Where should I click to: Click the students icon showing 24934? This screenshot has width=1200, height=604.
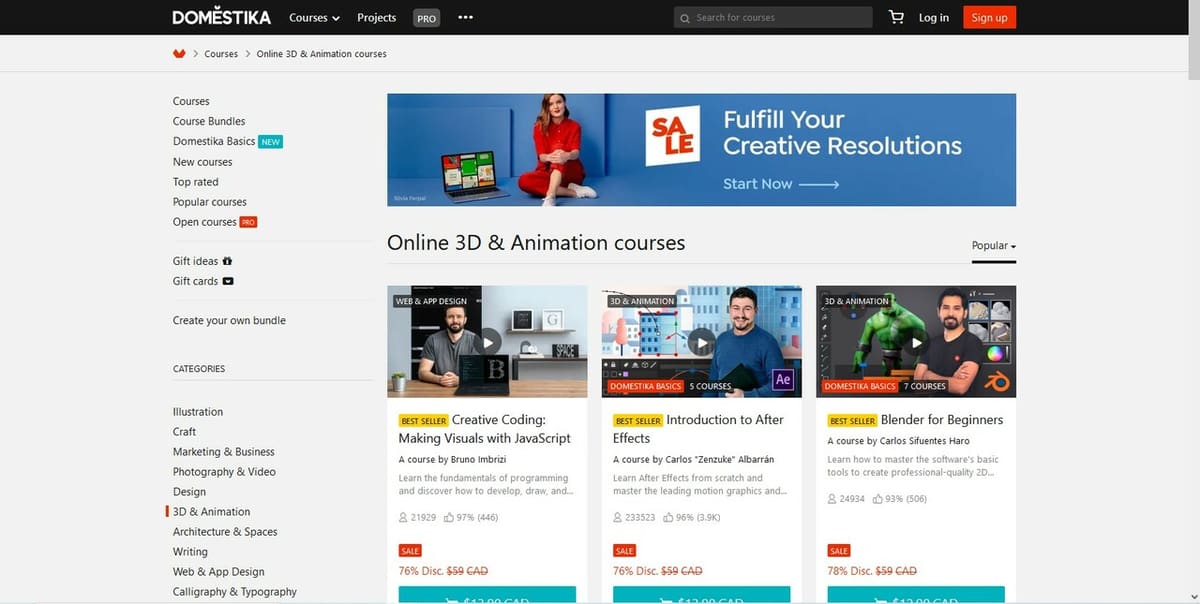[x=832, y=498]
